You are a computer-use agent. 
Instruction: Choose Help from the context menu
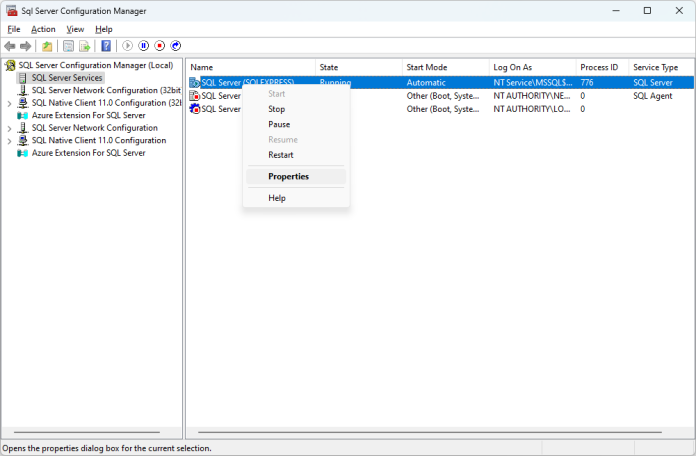[x=296, y=198]
